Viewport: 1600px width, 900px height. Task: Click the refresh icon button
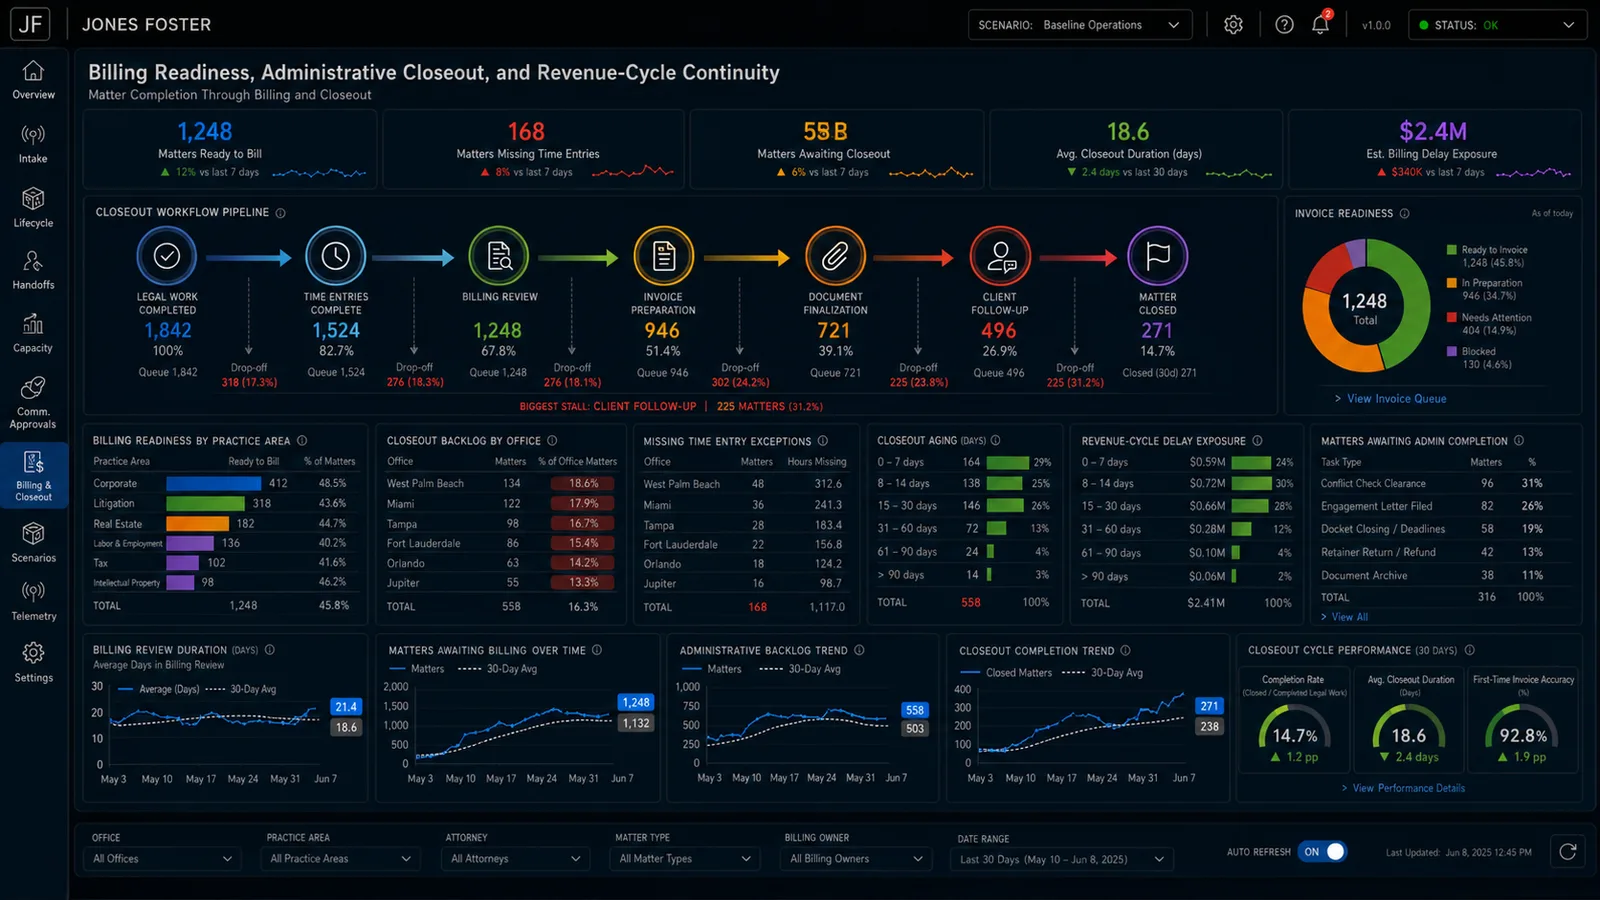point(1567,852)
